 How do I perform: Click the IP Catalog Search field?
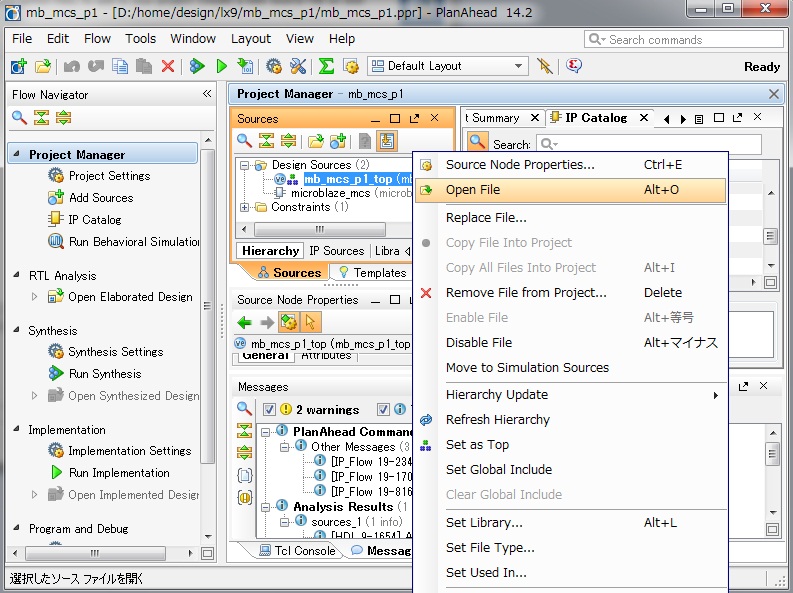point(649,144)
